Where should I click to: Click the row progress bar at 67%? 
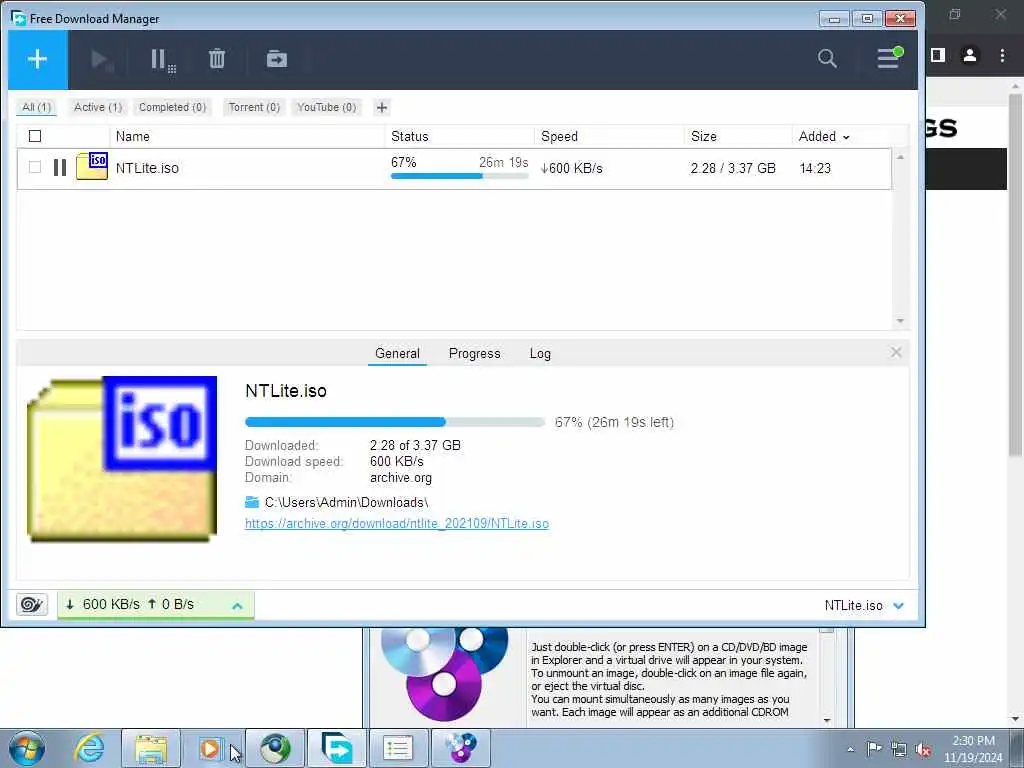pos(460,176)
